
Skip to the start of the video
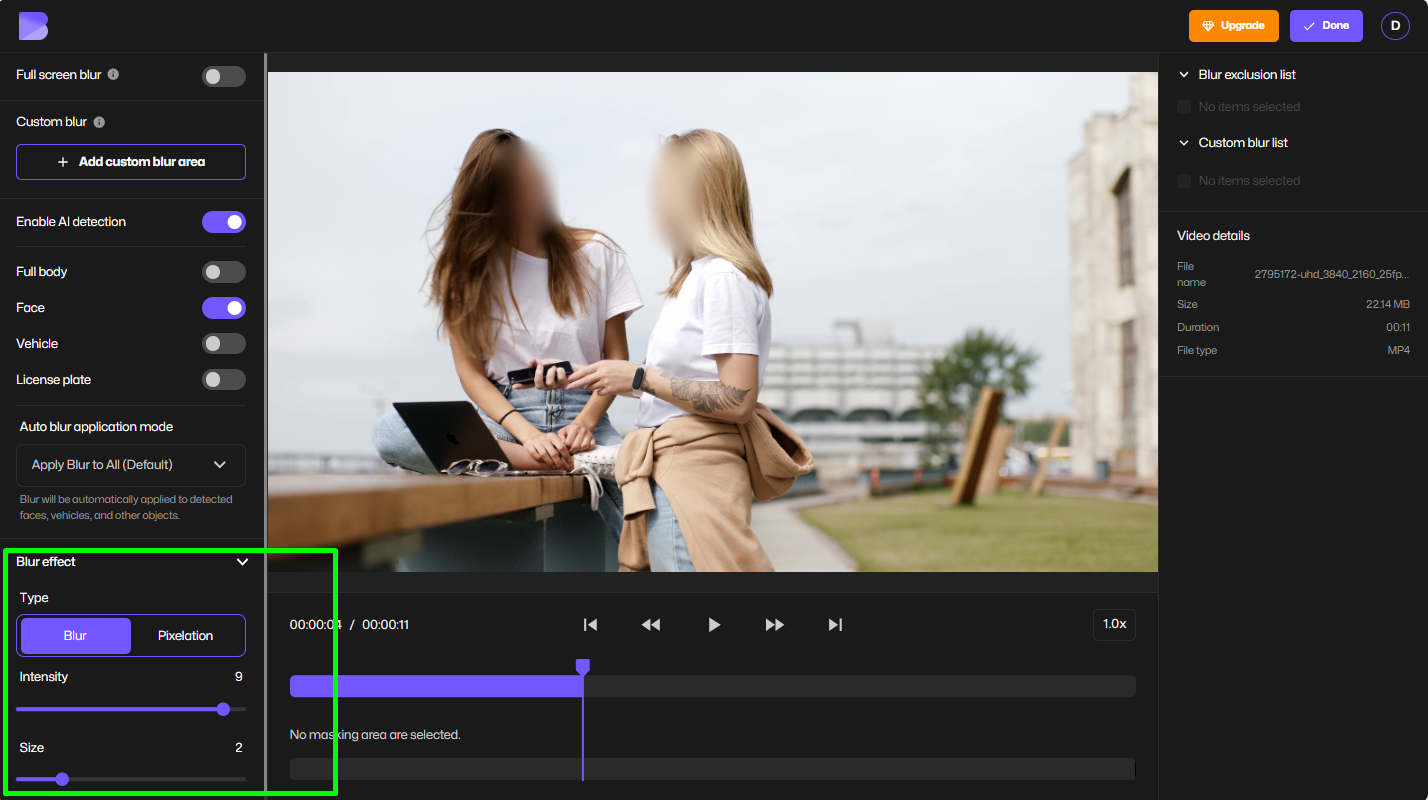590,624
